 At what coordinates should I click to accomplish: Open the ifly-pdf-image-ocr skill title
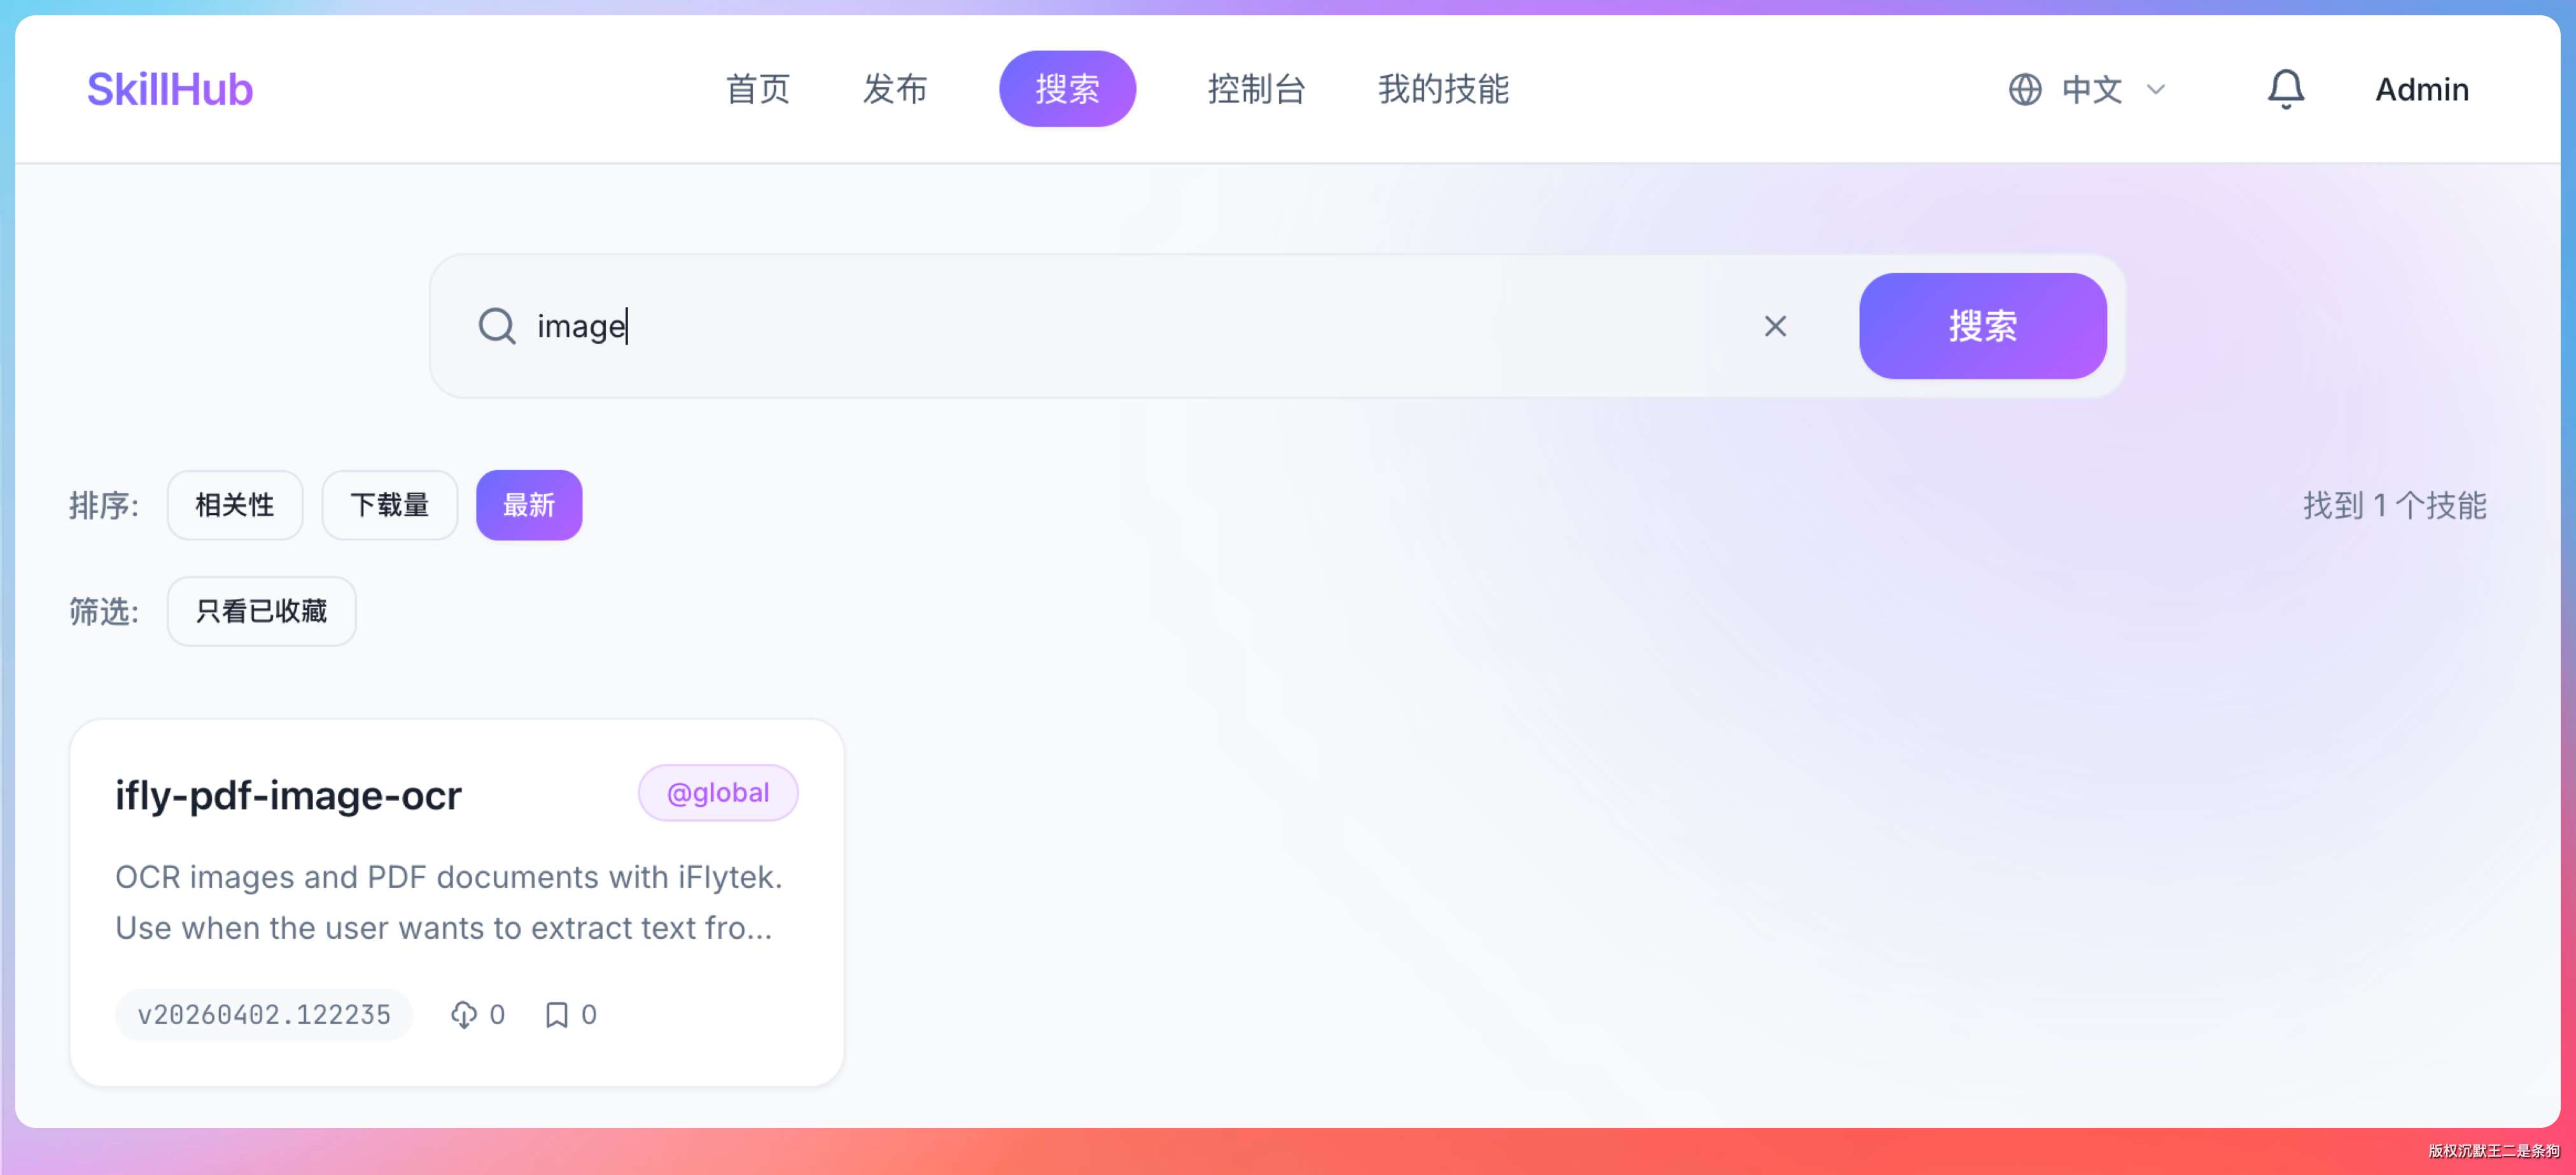[x=288, y=795]
